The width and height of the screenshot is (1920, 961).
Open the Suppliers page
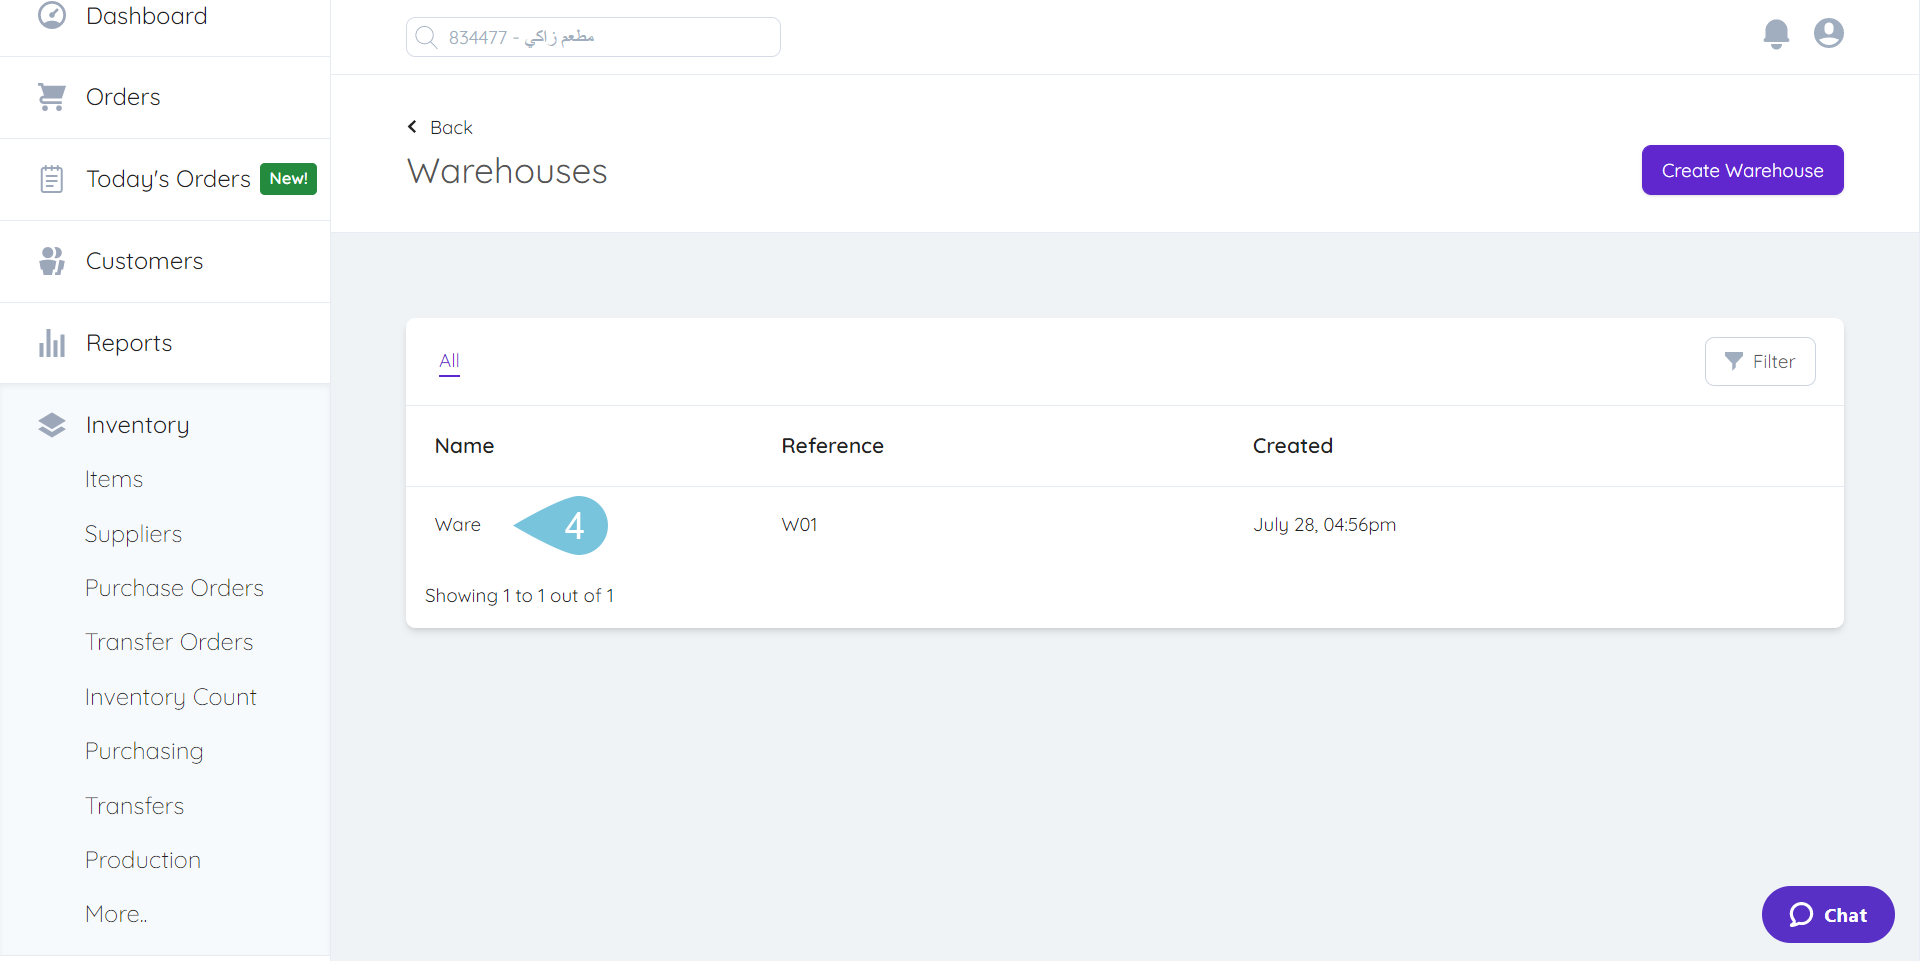(x=133, y=534)
